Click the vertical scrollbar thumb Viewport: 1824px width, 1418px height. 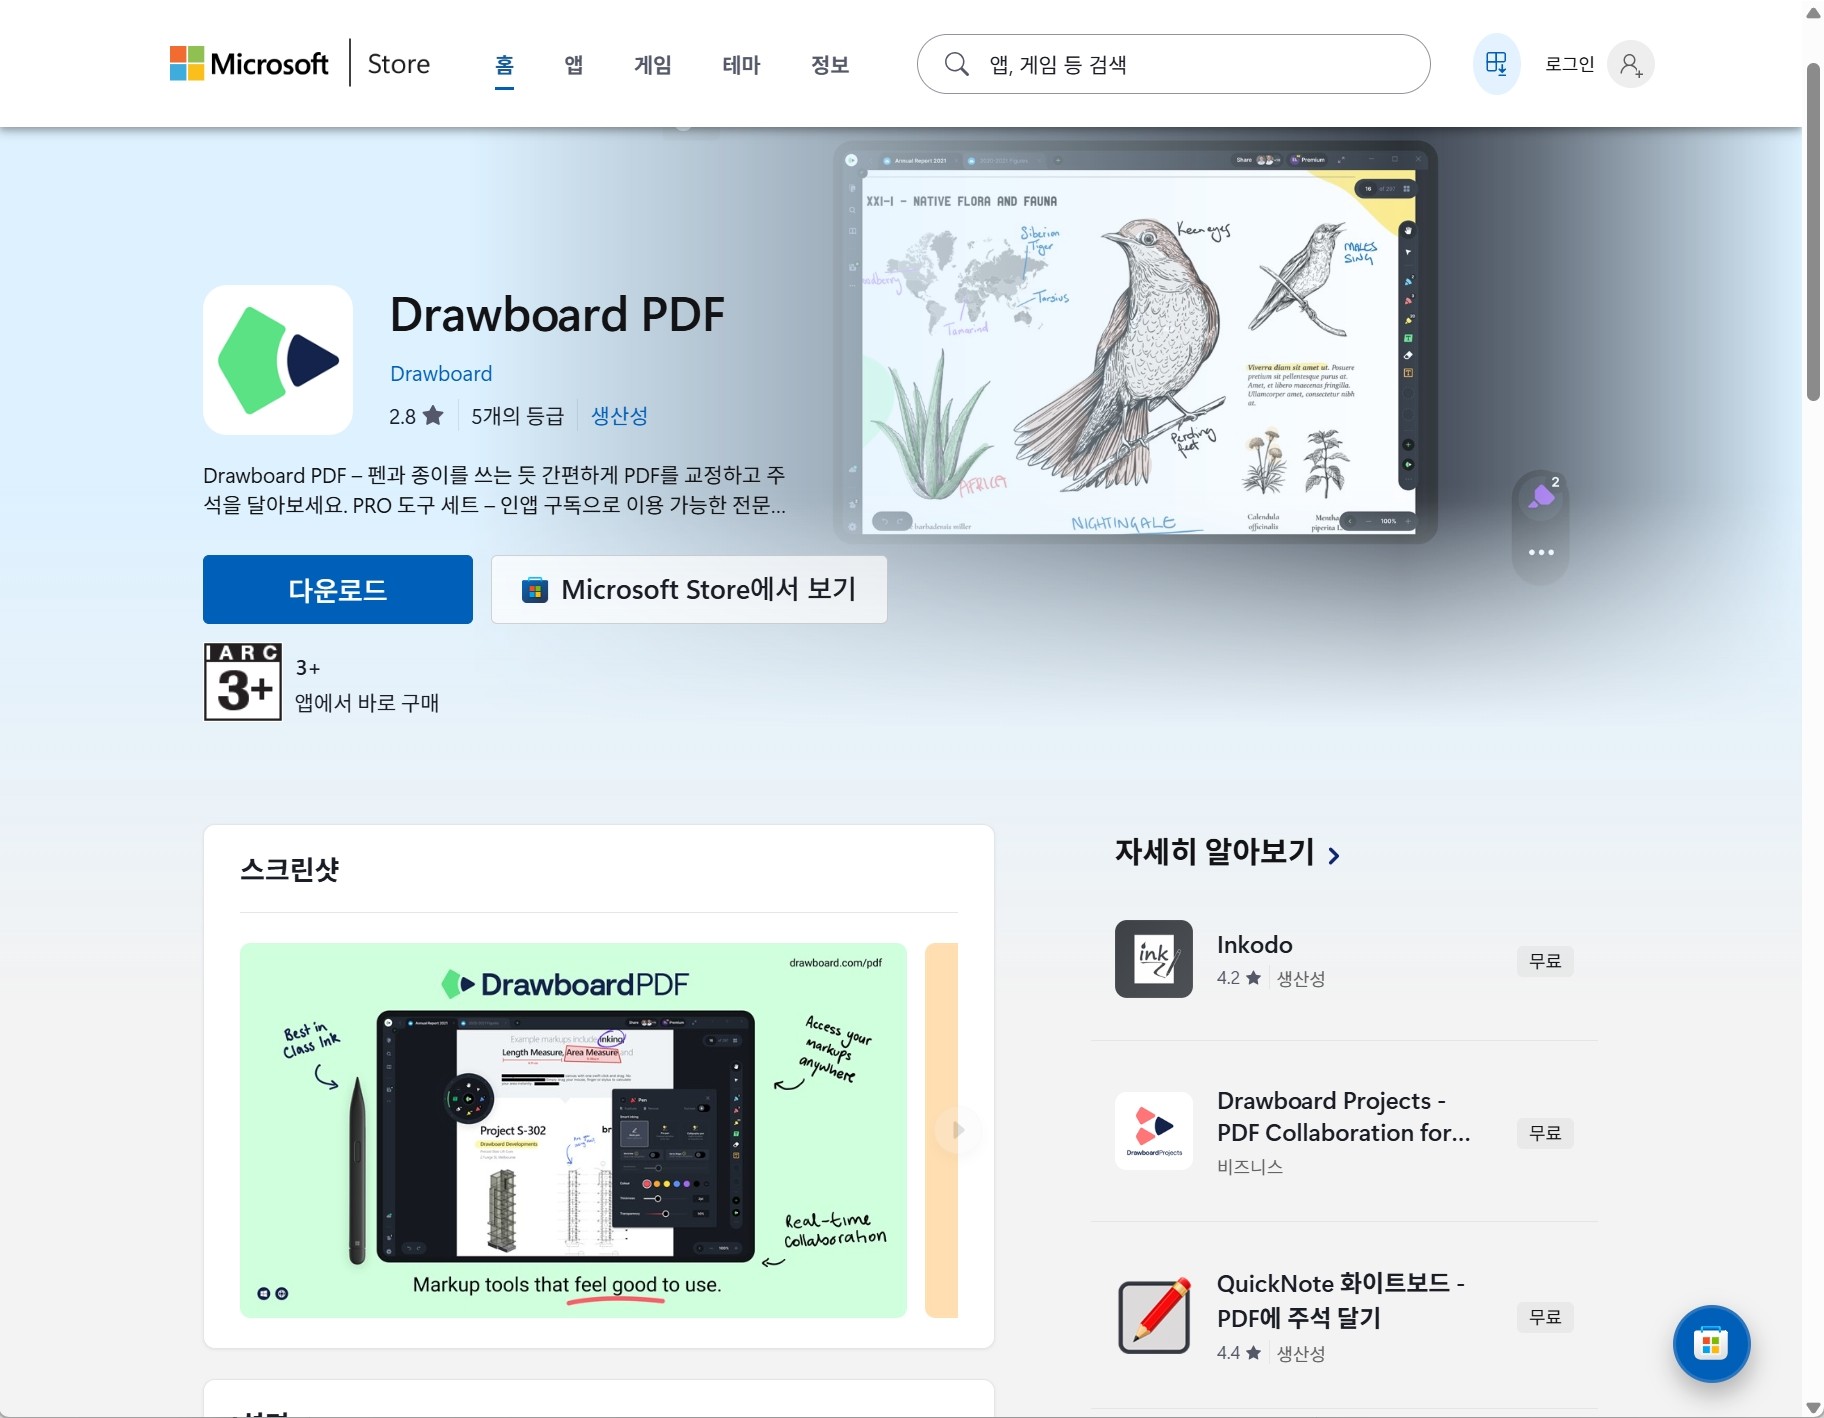coord(1813,230)
